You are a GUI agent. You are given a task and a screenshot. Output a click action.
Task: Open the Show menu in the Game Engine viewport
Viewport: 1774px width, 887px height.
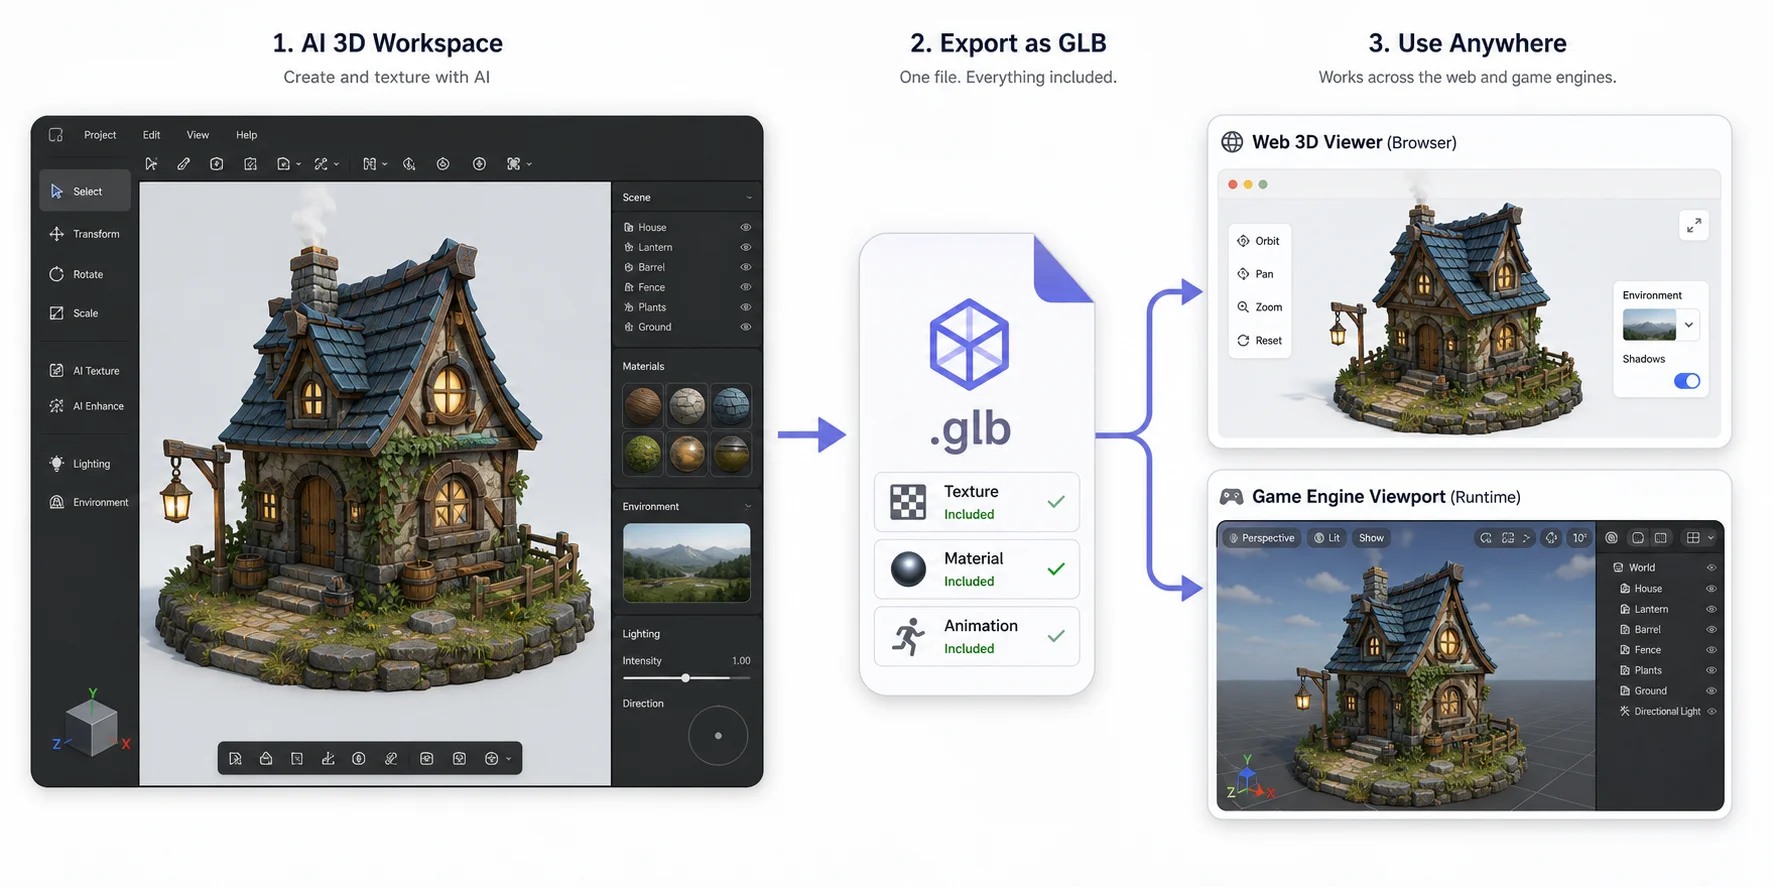[1371, 538]
